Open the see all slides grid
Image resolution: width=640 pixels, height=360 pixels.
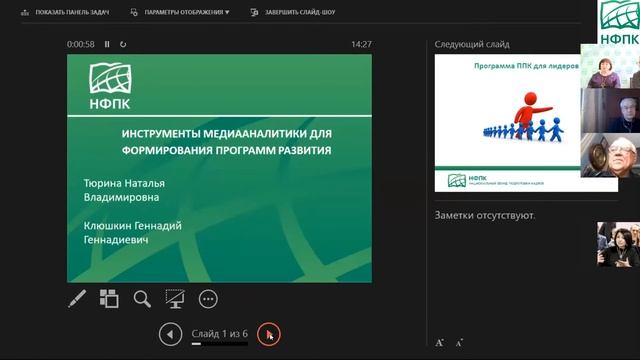tap(109, 299)
